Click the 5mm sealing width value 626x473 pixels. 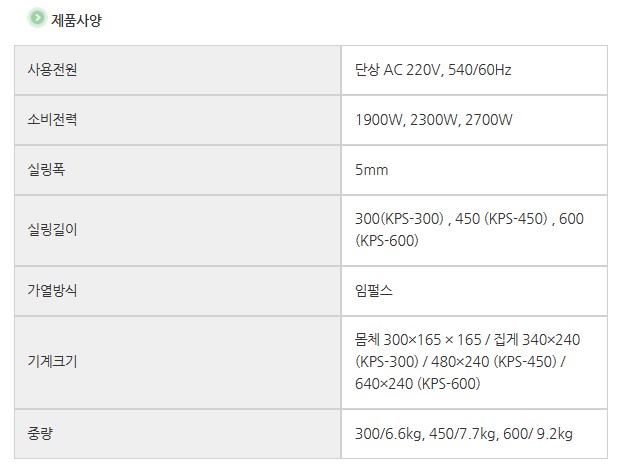[371, 170]
